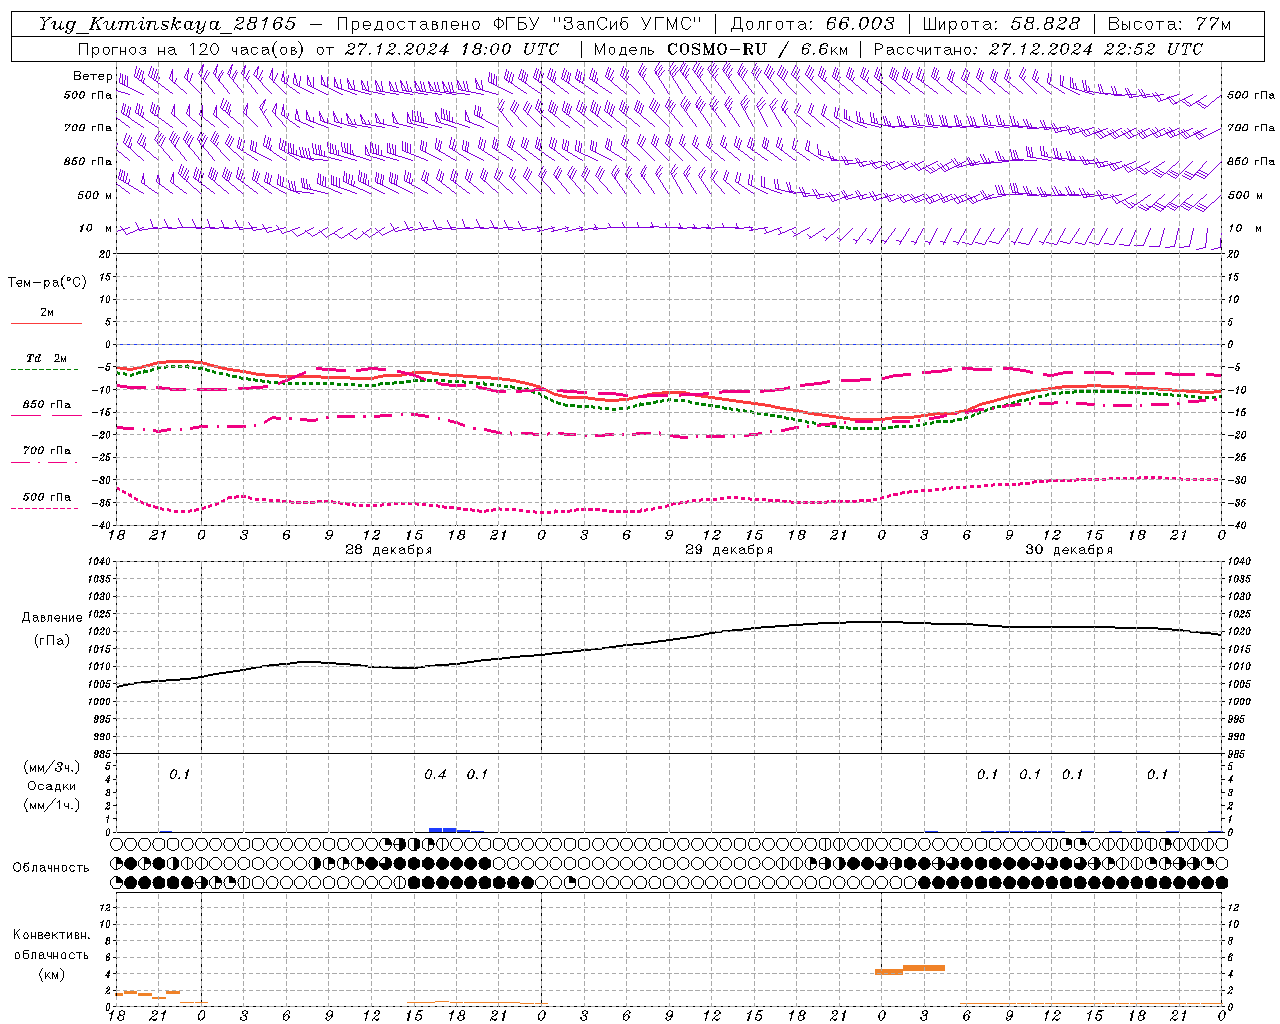1280x1024 pixels.
Task: Select the (мм/3ч.) unit label
Action: click(x=51, y=767)
